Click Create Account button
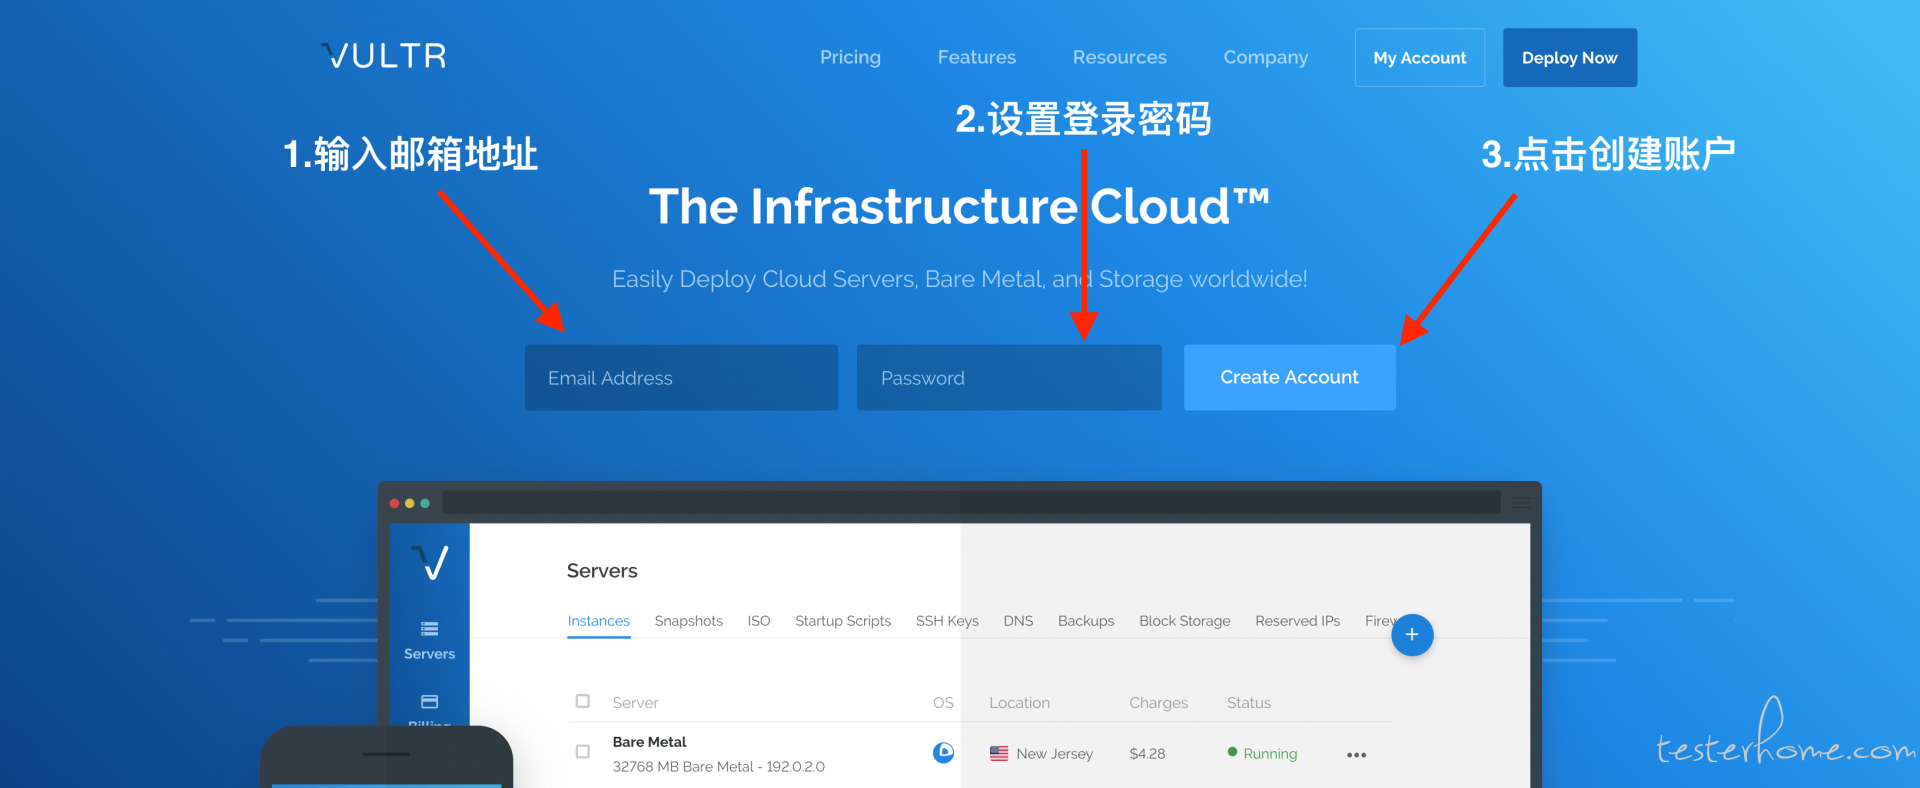The height and width of the screenshot is (788, 1920). pyautogui.click(x=1290, y=377)
